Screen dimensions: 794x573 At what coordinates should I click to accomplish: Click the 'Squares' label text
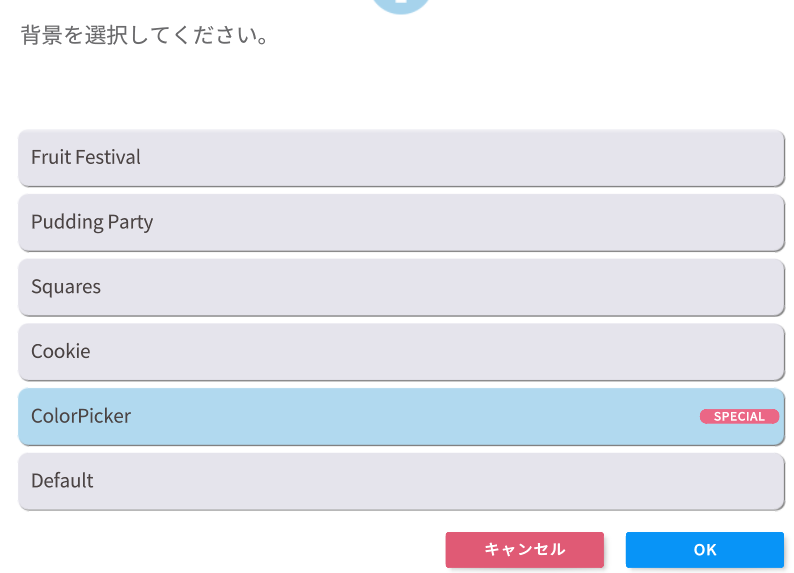[x=66, y=287]
